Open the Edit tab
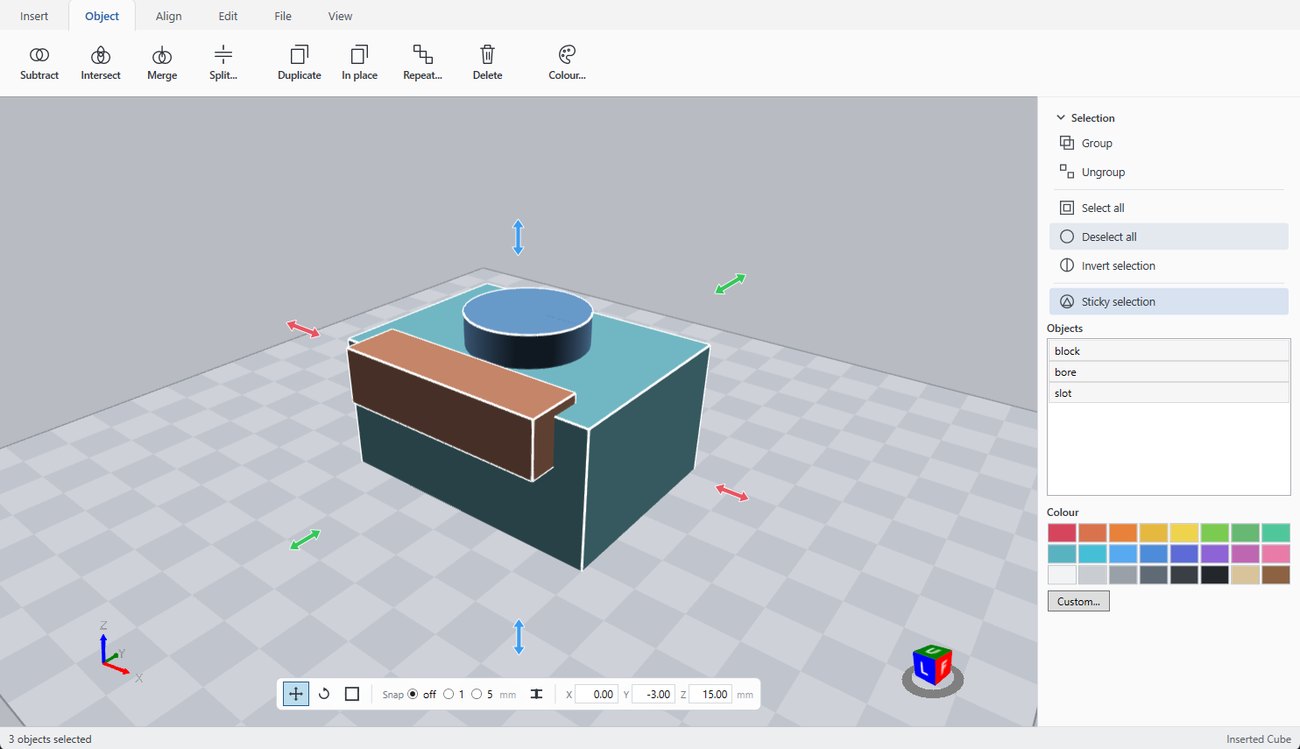1300x749 pixels. coord(228,16)
